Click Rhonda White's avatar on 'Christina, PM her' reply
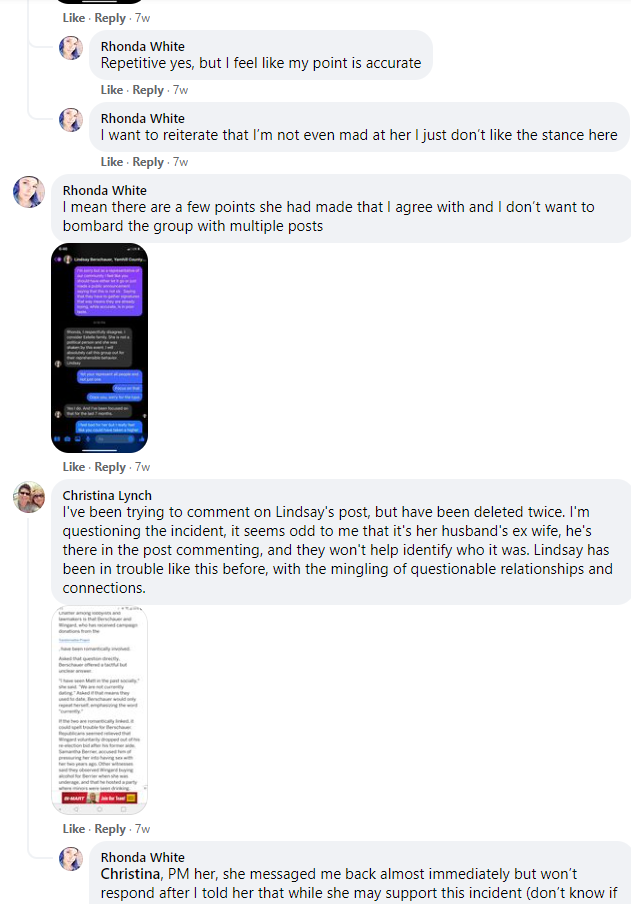The image size is (631, 904). coord(71,859)
